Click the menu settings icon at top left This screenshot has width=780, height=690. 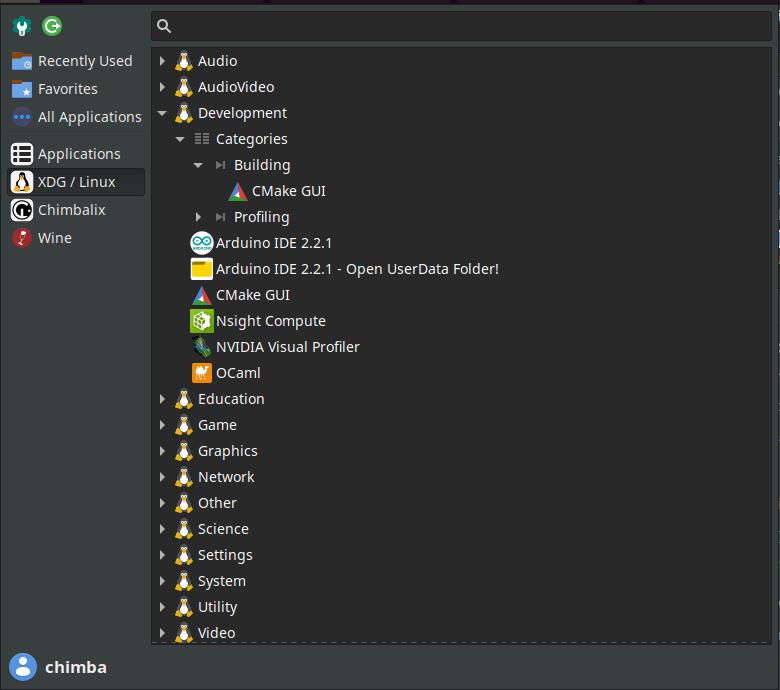click(22, 27)
